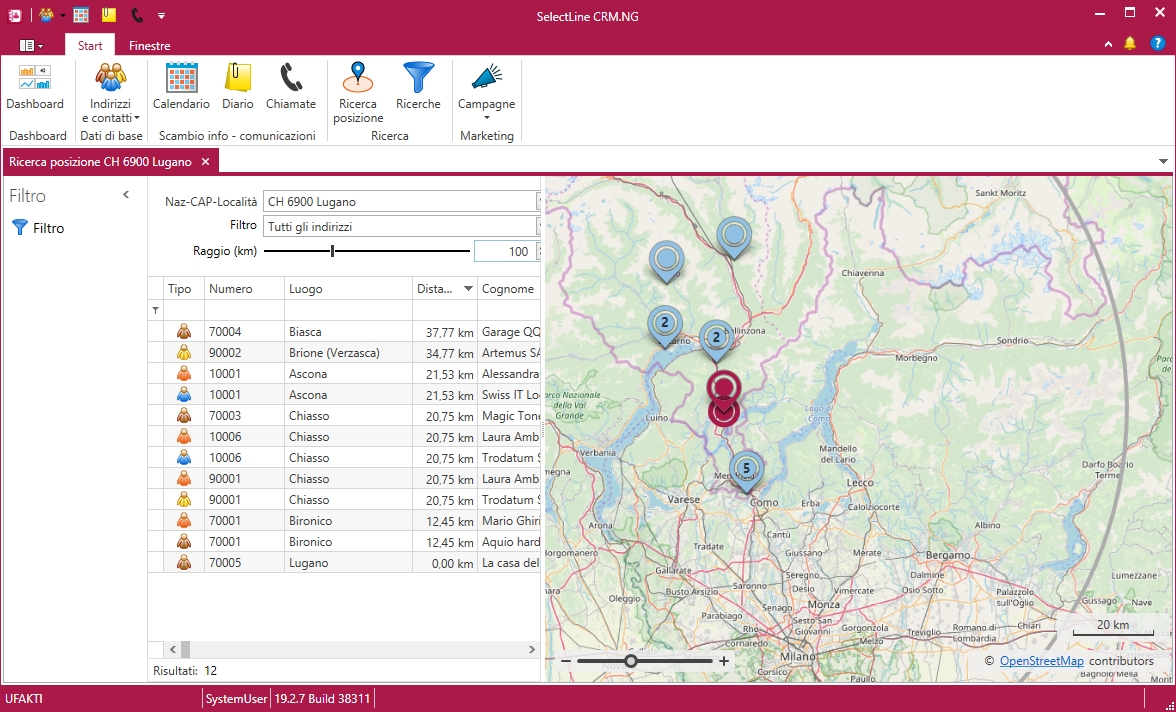Collapse the Filtro side panel

tap(126, 195)
